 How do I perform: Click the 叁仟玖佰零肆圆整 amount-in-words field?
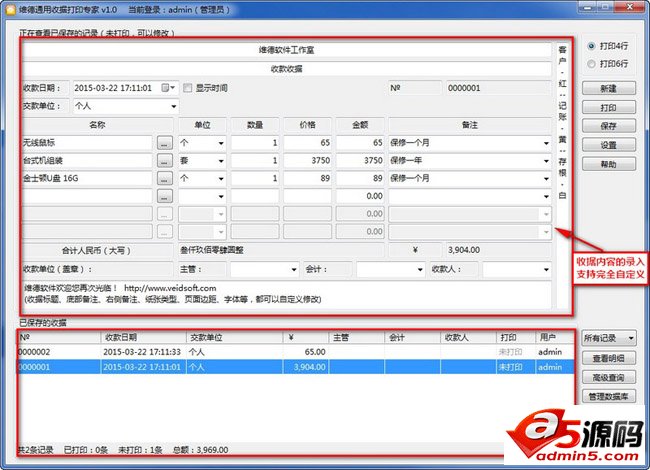click(x=281, y=250)
